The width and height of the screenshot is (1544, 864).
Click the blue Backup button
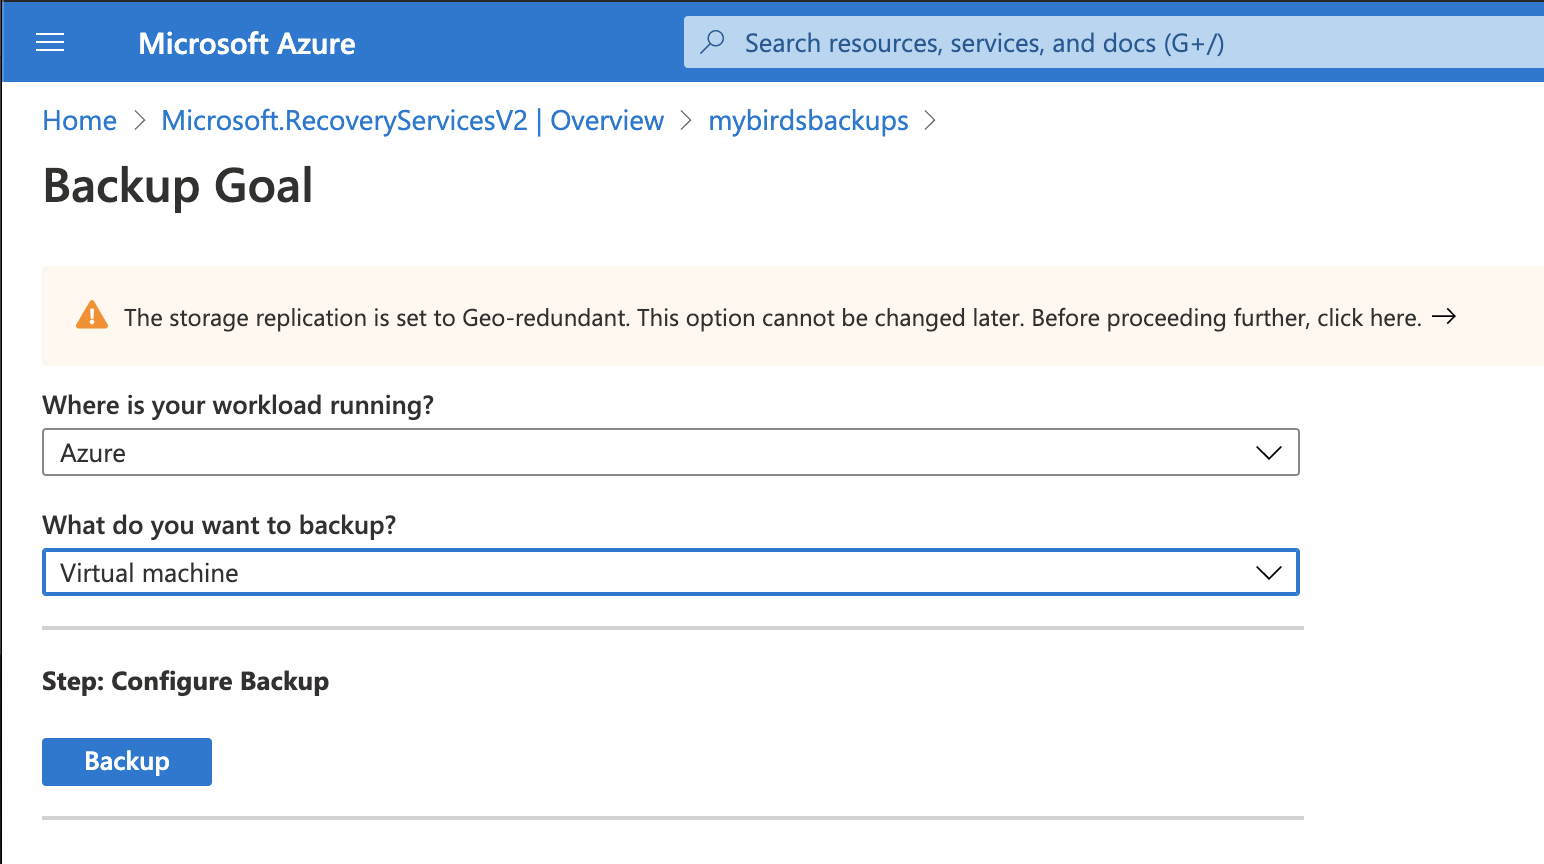[127, 762]
